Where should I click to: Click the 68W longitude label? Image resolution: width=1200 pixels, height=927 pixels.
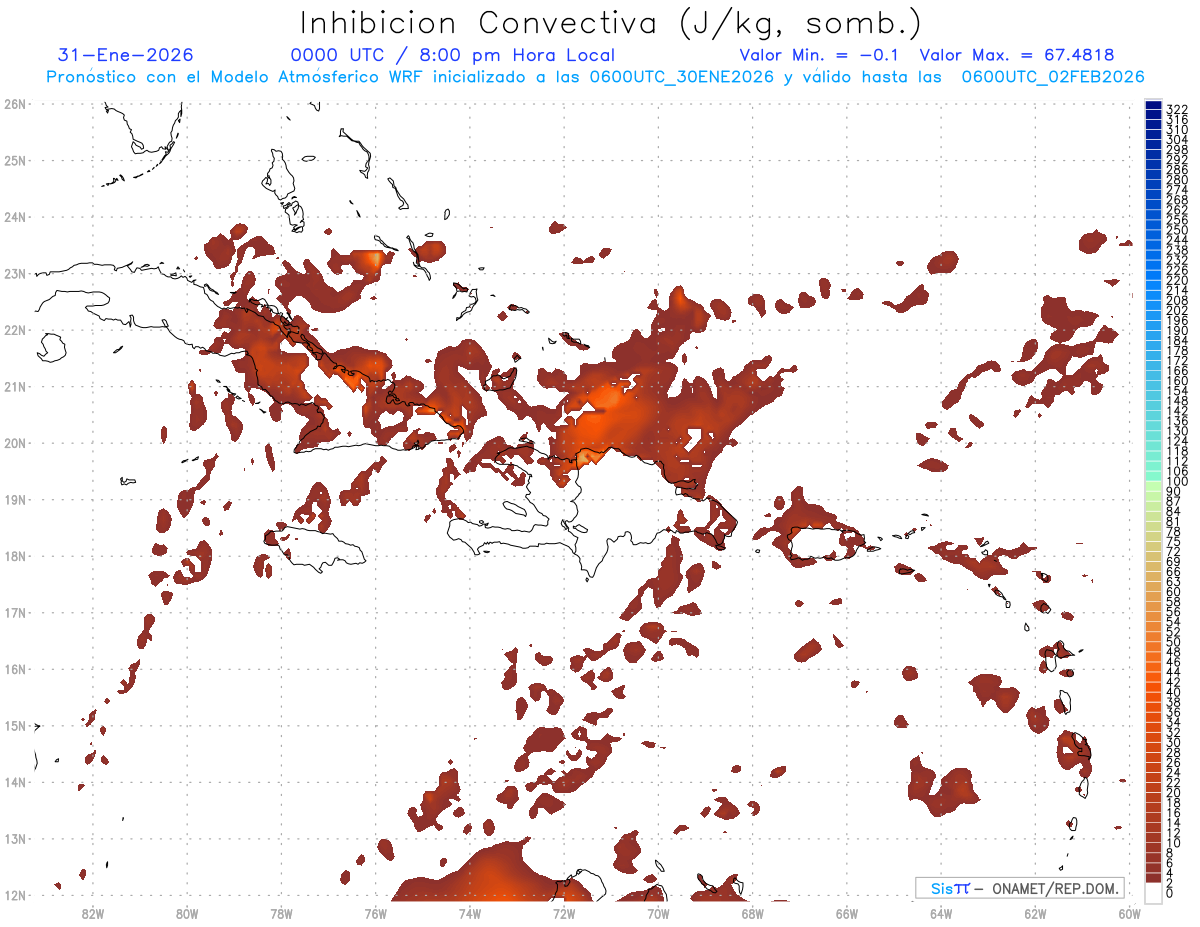[x=753, y=913]
